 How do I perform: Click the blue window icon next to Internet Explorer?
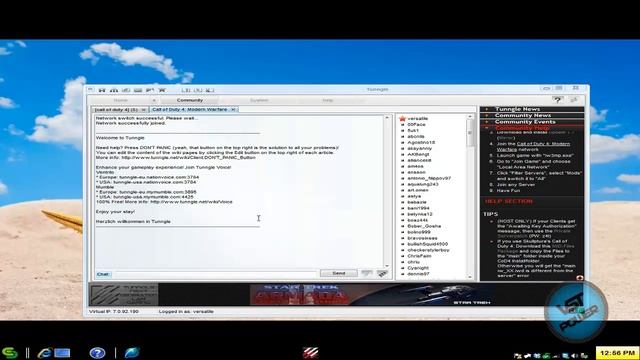[62, 353]
